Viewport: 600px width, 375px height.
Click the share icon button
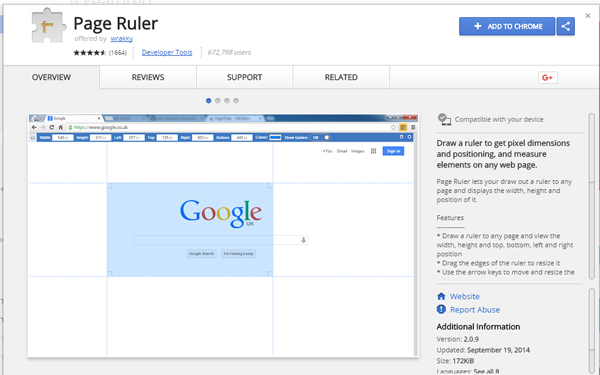(566, 26)
